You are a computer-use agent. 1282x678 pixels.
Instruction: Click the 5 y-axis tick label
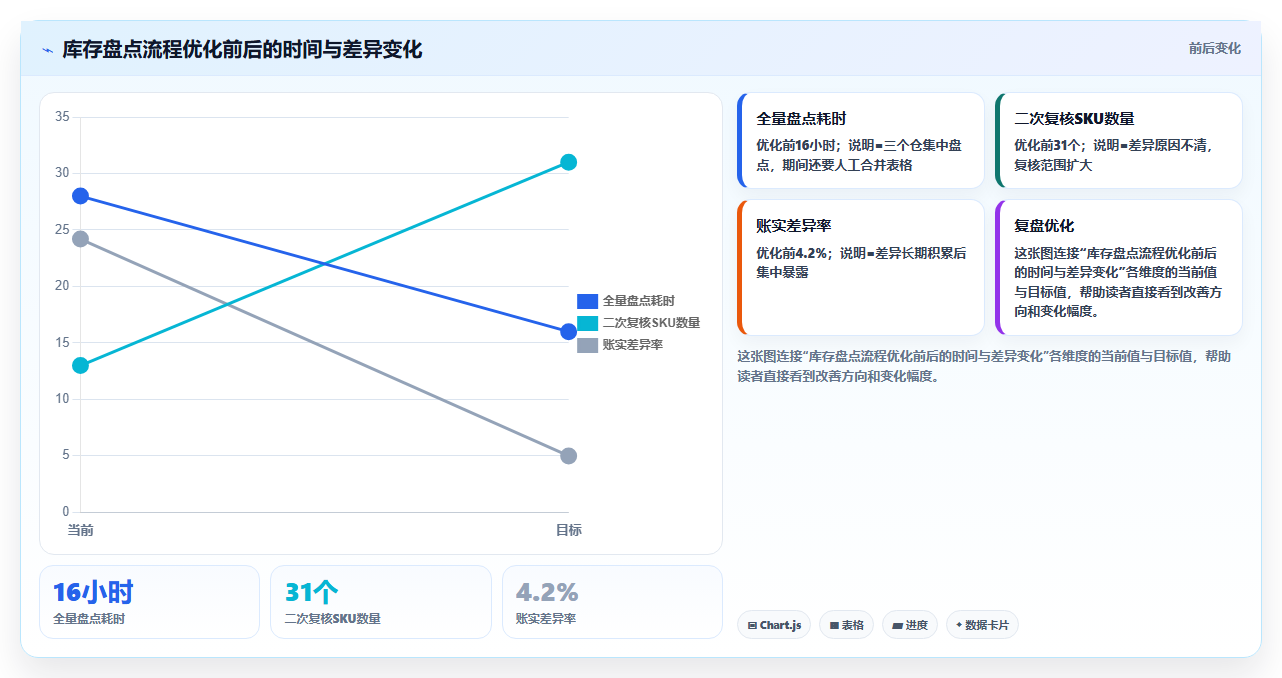66,455
